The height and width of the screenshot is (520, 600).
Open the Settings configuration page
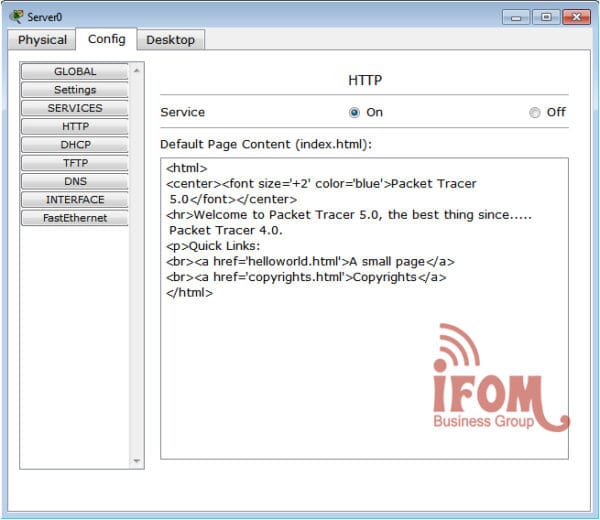tap(75, 90)
